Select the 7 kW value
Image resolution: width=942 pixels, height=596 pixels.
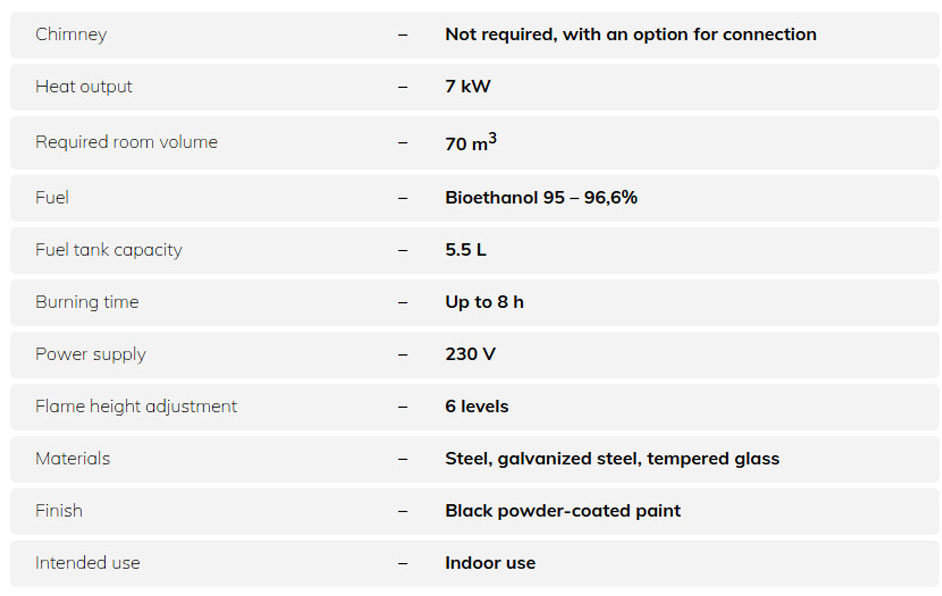(x=468, y=86)
